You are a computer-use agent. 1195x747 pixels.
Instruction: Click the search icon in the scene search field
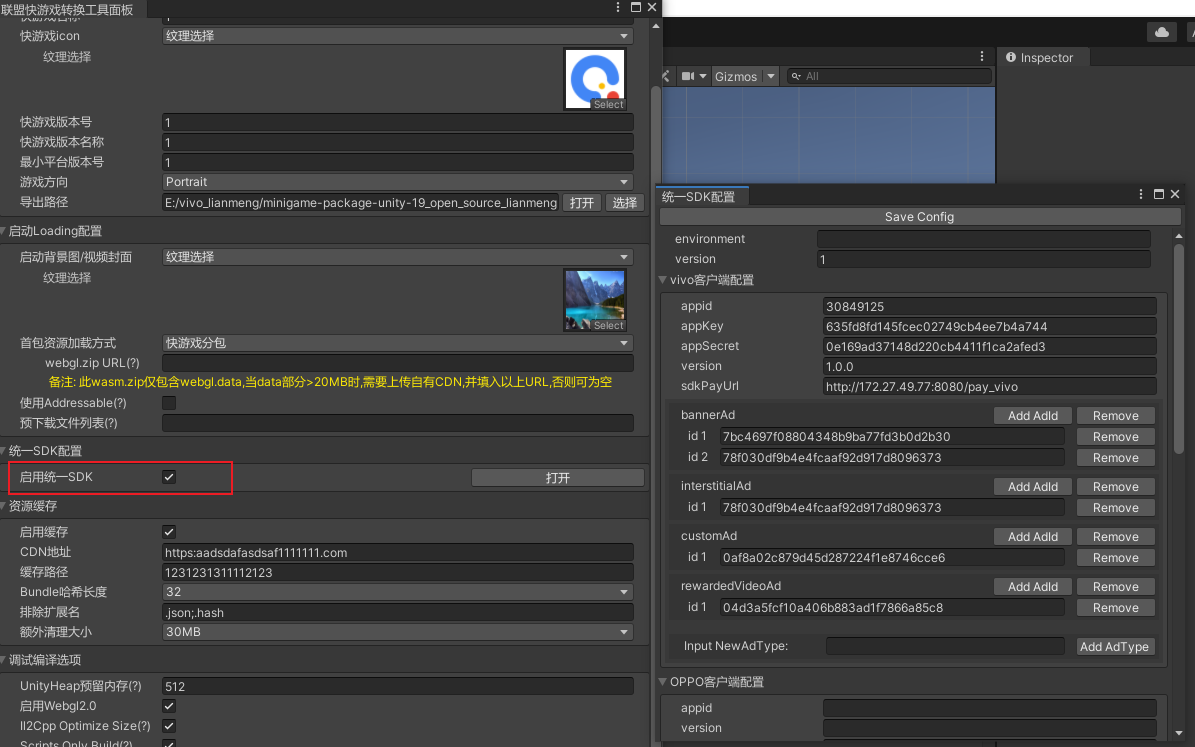click(x=796, y=77)
